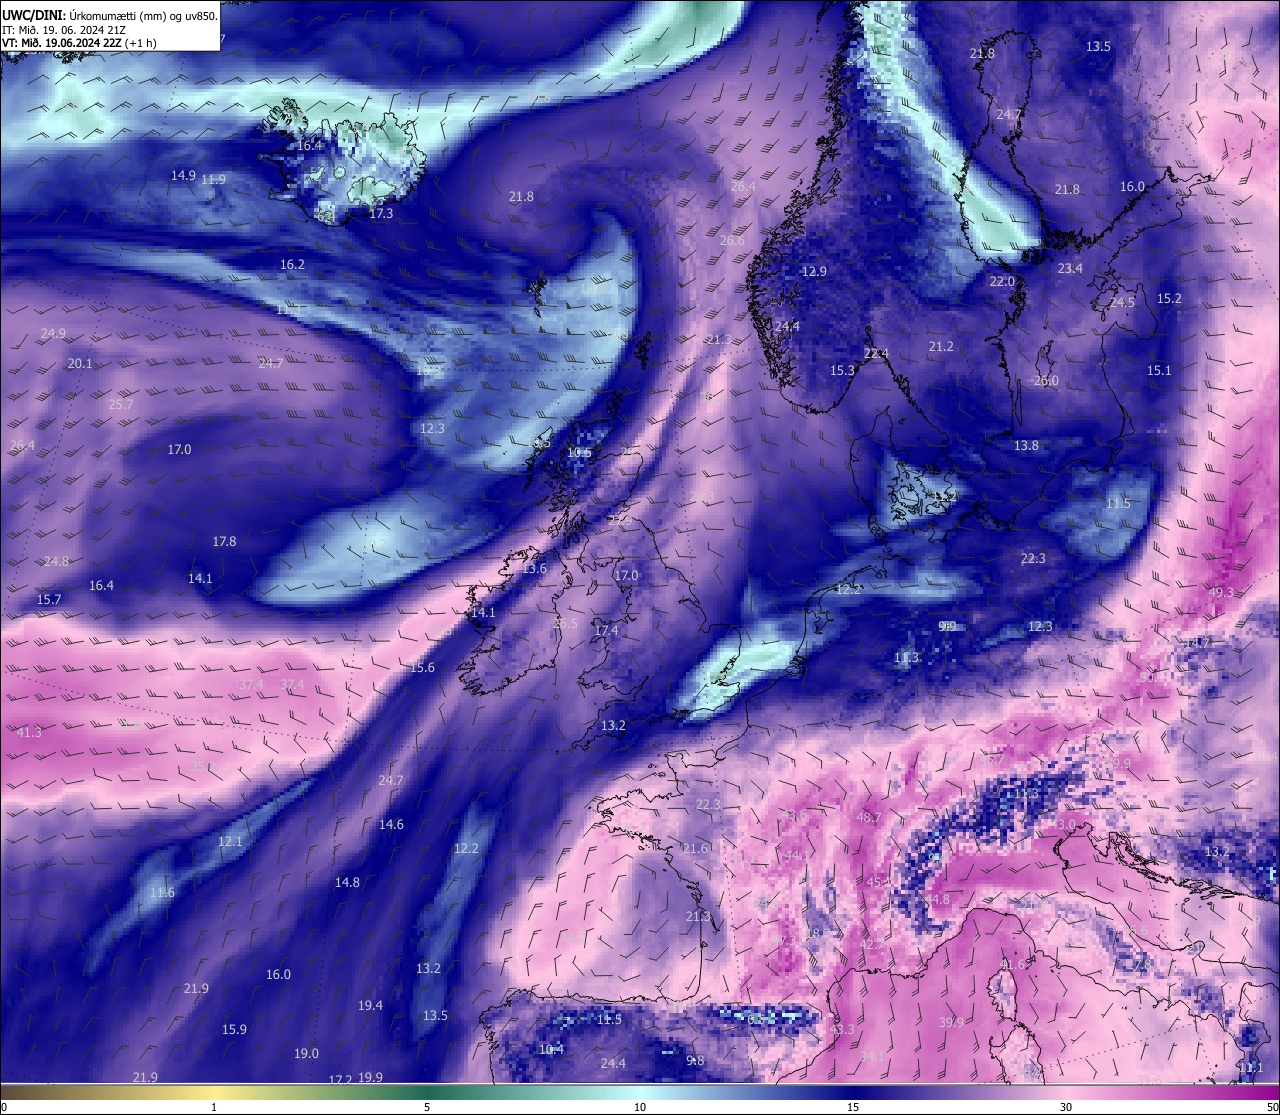The height and width of the screenshot is (1115, 1280).
Task: Click the 13.8 value on the map
Action: click(x=1026, y=445)
